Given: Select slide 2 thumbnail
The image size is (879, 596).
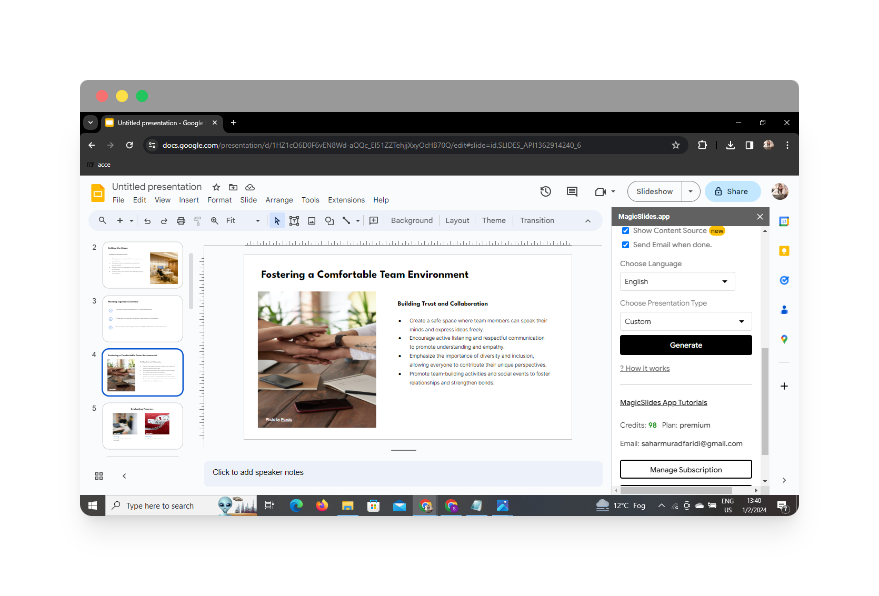Looking at the screenshot, I should 142,266.
